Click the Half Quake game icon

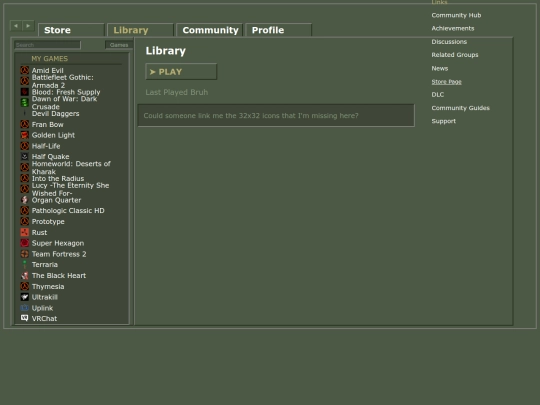pos(24,157)
